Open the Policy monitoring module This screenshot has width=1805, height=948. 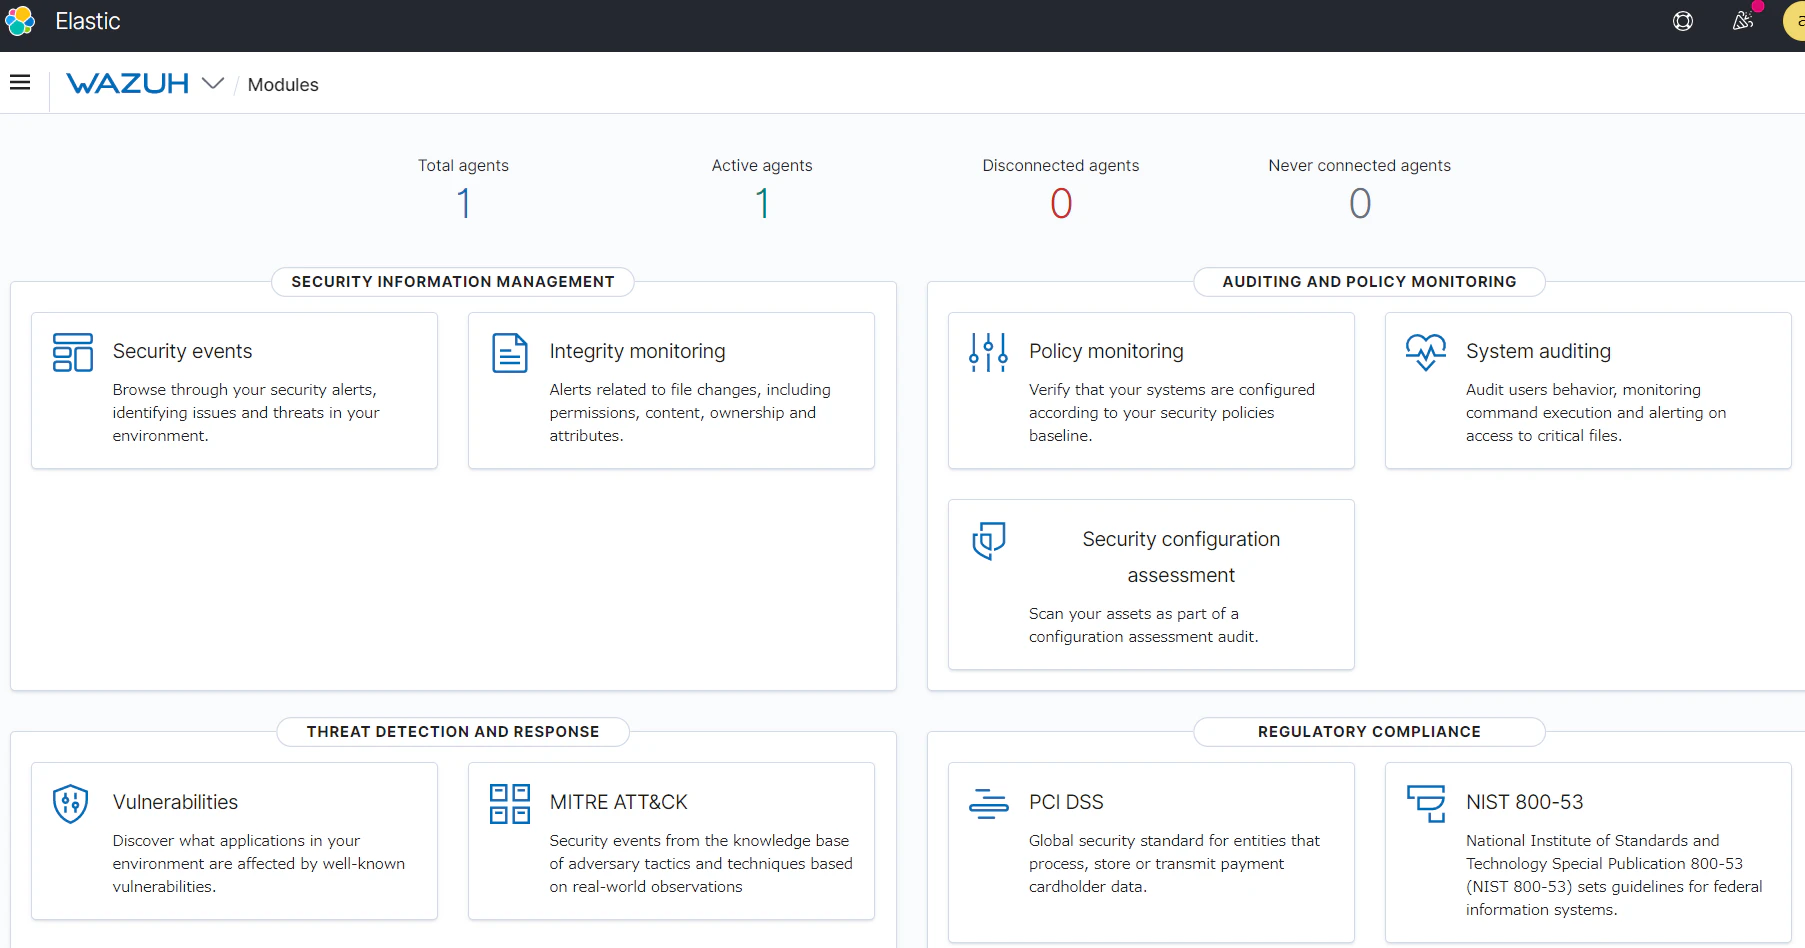(x=1151, y=390)
